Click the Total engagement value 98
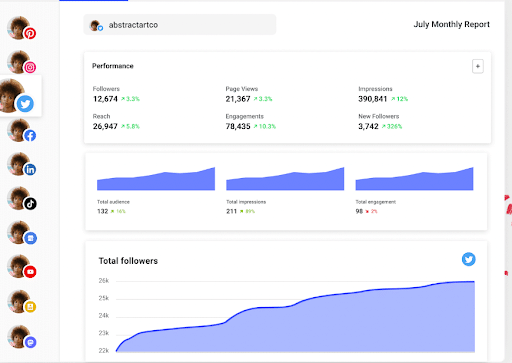512x363 pixels. pos(359,211)
